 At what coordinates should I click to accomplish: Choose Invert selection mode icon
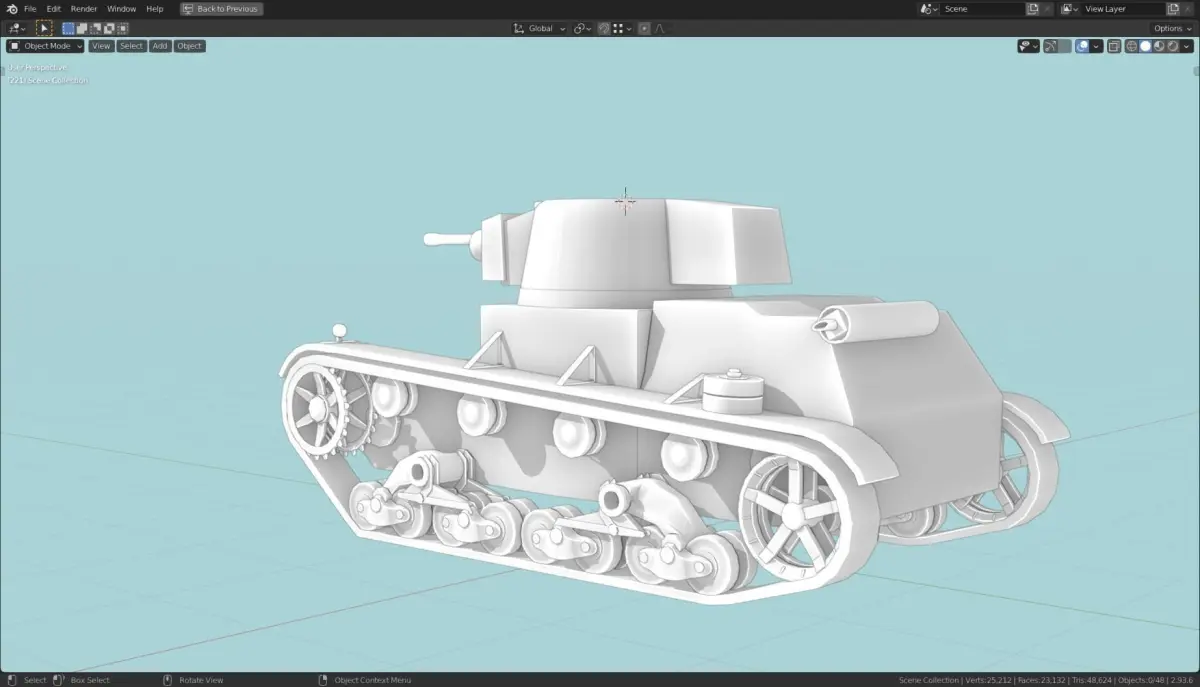(109, 28)
